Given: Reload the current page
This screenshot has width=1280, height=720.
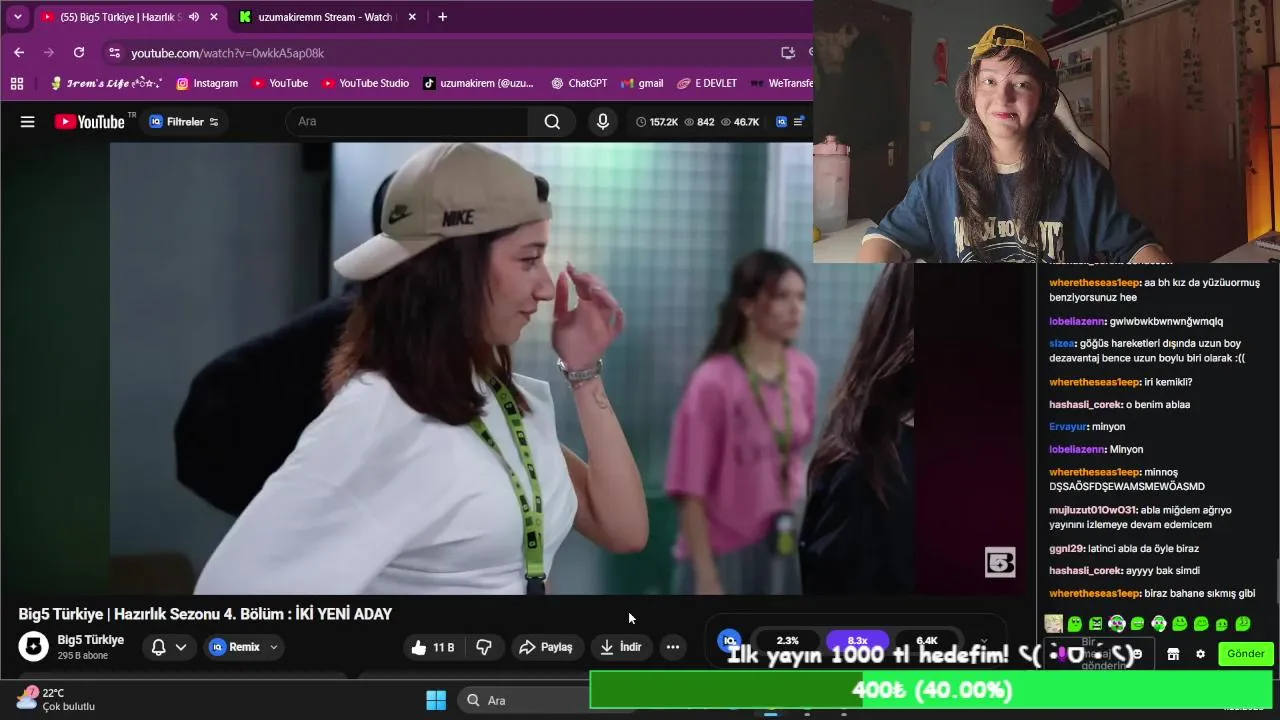Looking at the screenshot, I should pyautogui.click(x=79, y=52).
